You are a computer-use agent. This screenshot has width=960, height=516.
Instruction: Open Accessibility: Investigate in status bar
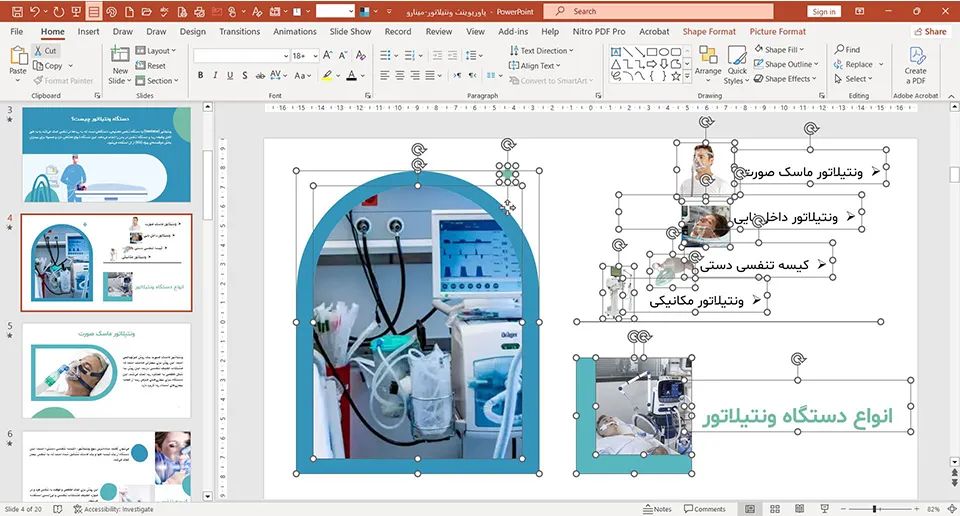[x=113, y=509]
